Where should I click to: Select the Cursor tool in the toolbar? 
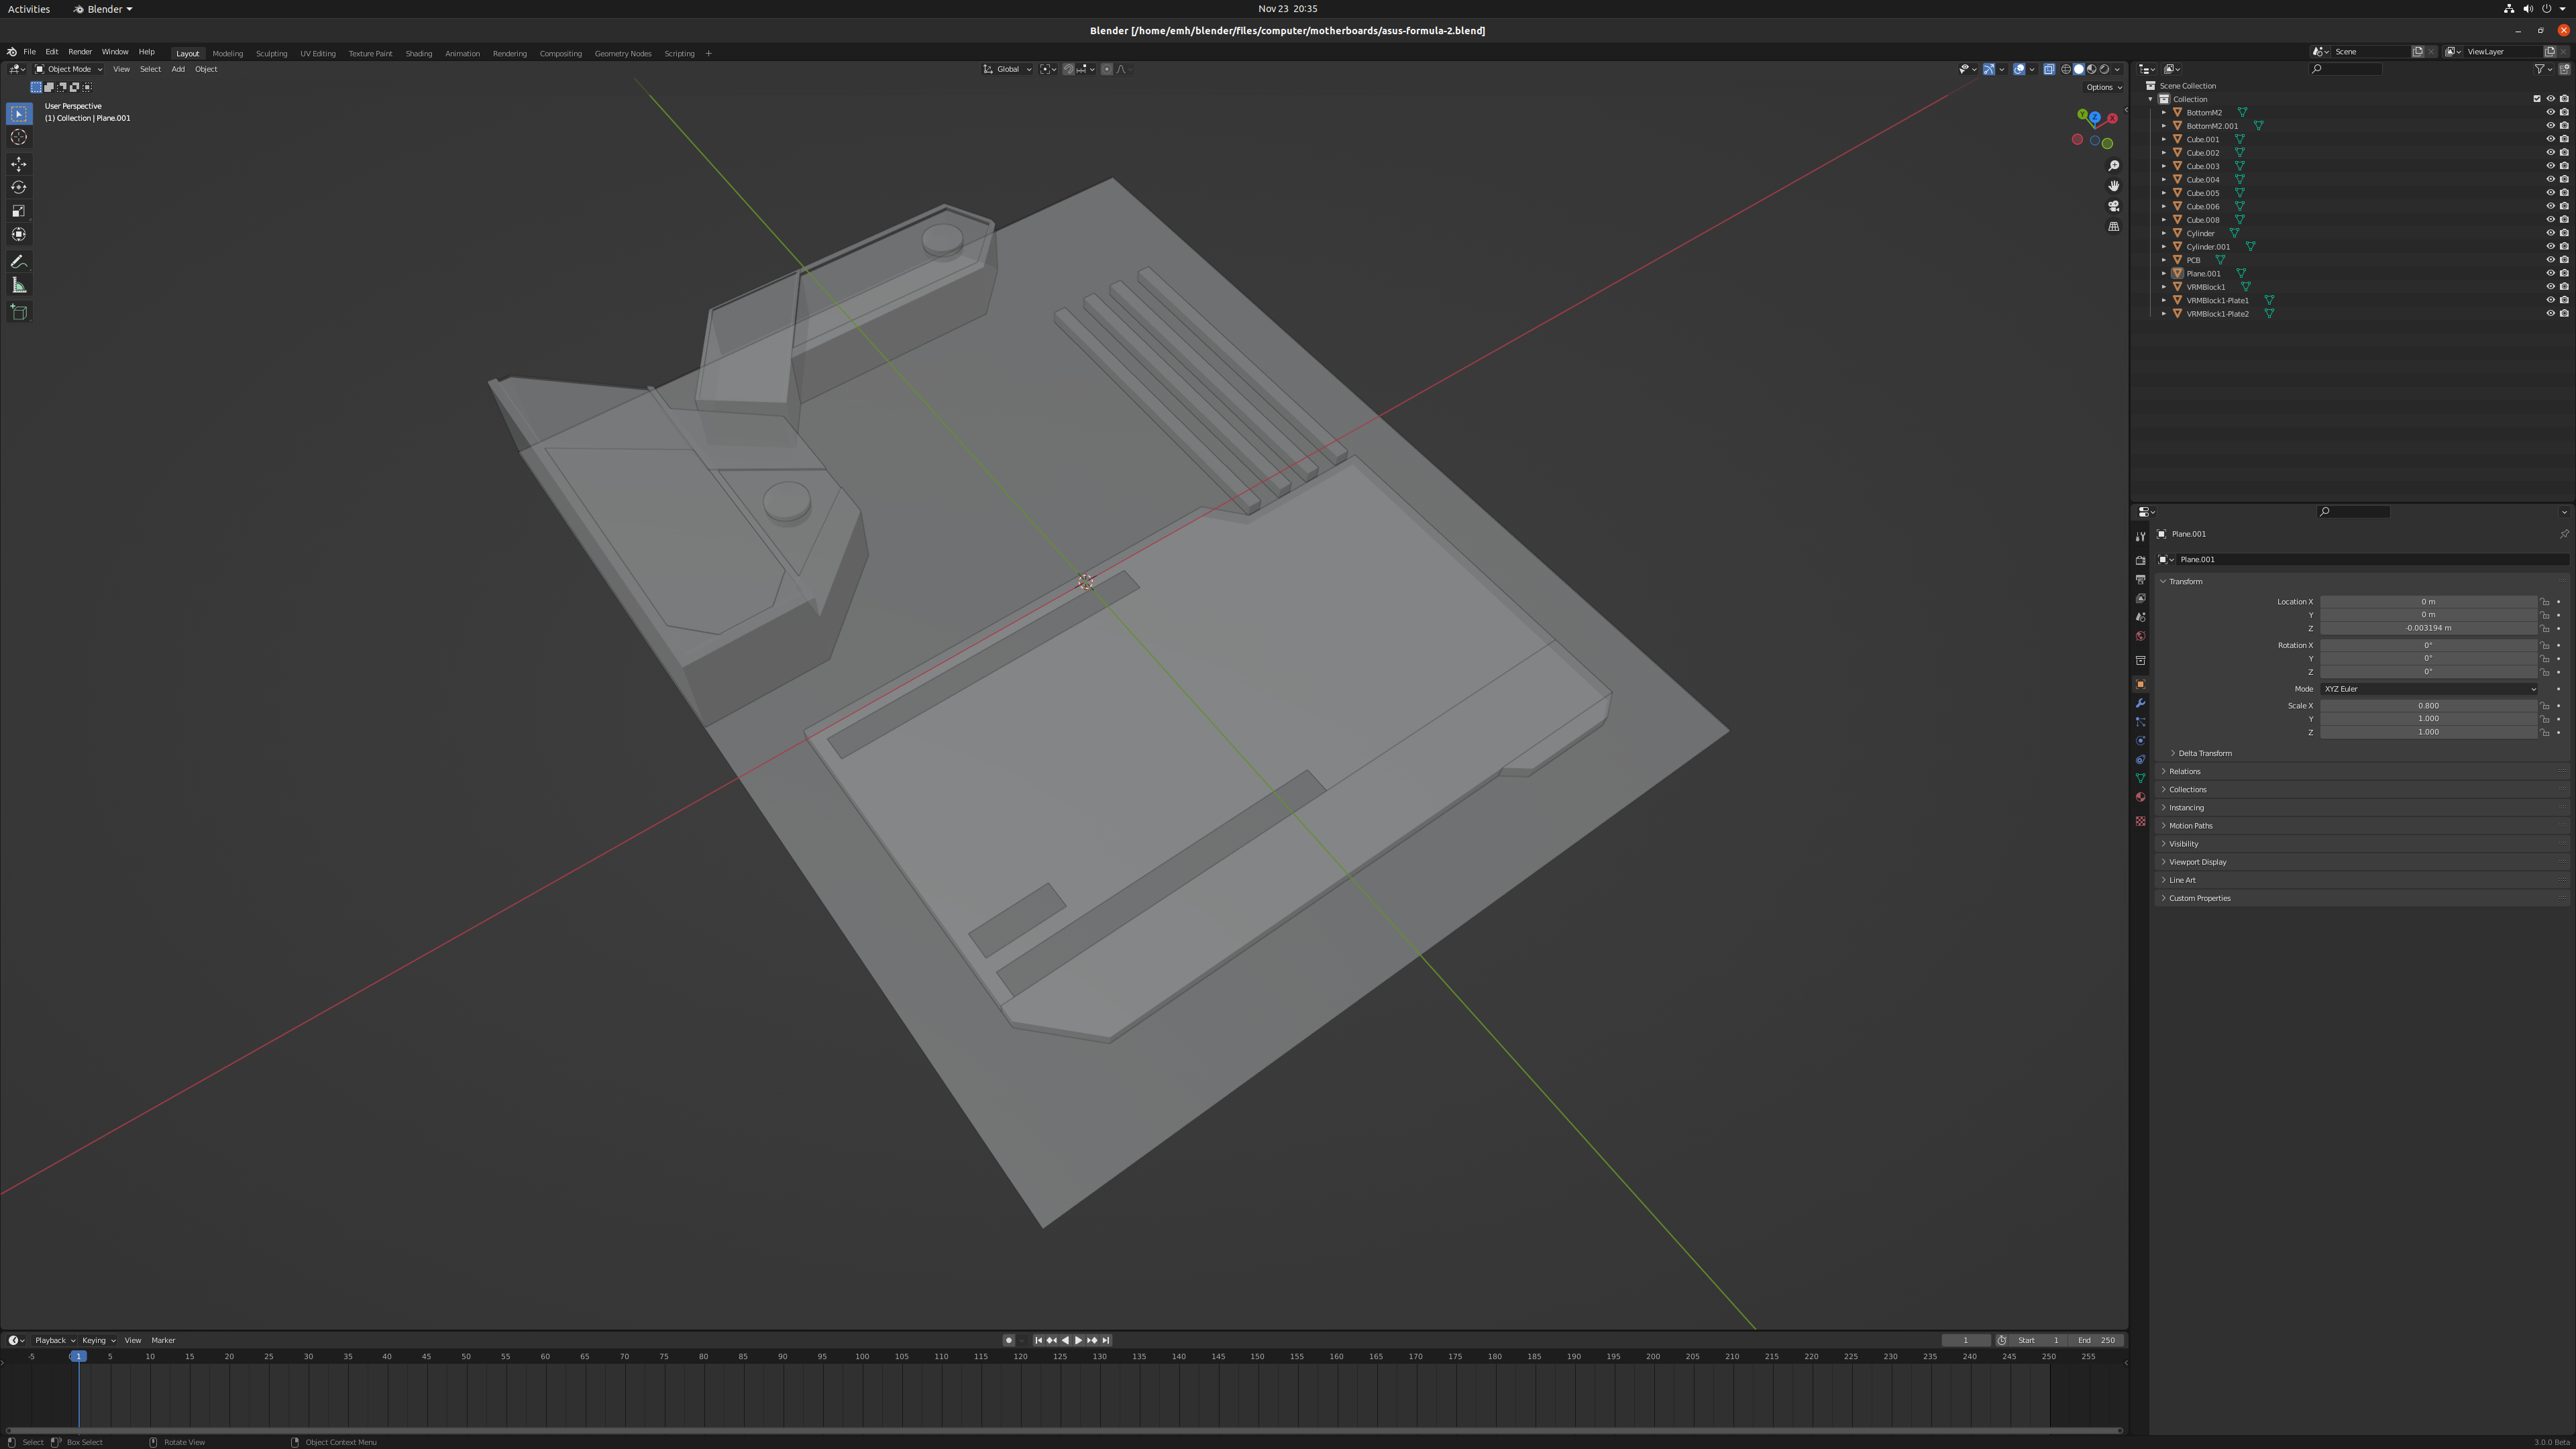click(x=19, y=137)
